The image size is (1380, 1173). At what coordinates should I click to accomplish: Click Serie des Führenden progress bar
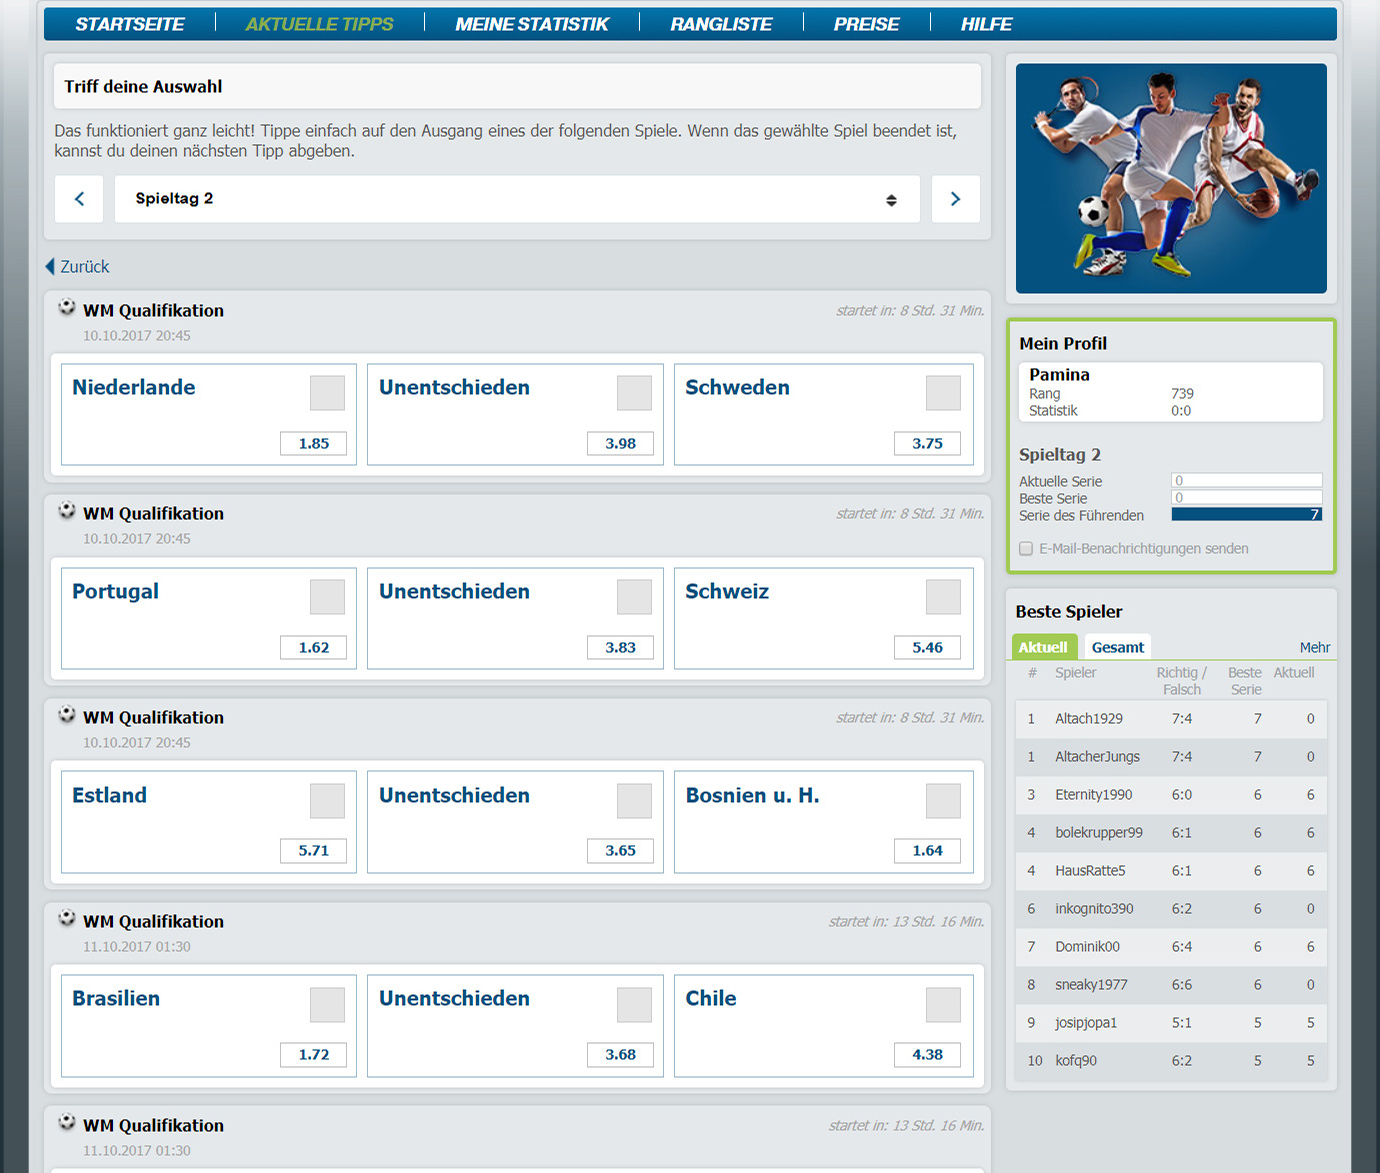click(1247, 515)
